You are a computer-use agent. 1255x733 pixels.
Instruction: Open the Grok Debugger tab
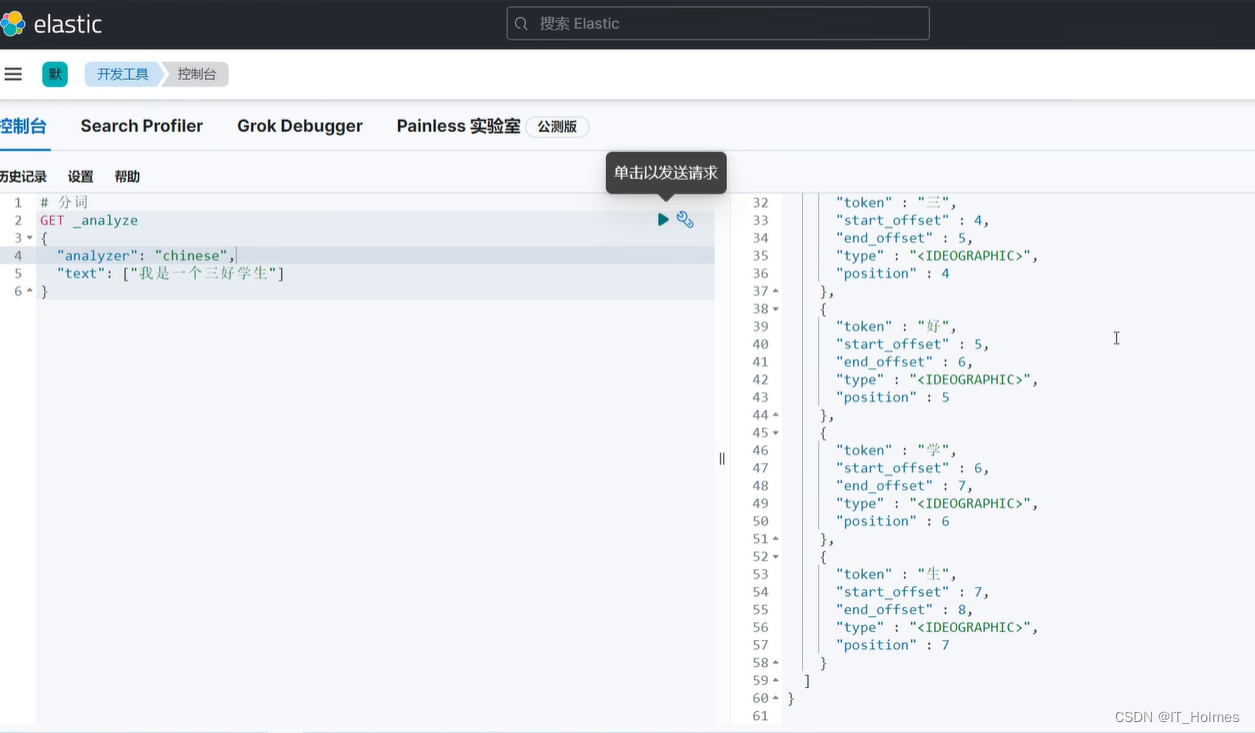pos(300,126)
